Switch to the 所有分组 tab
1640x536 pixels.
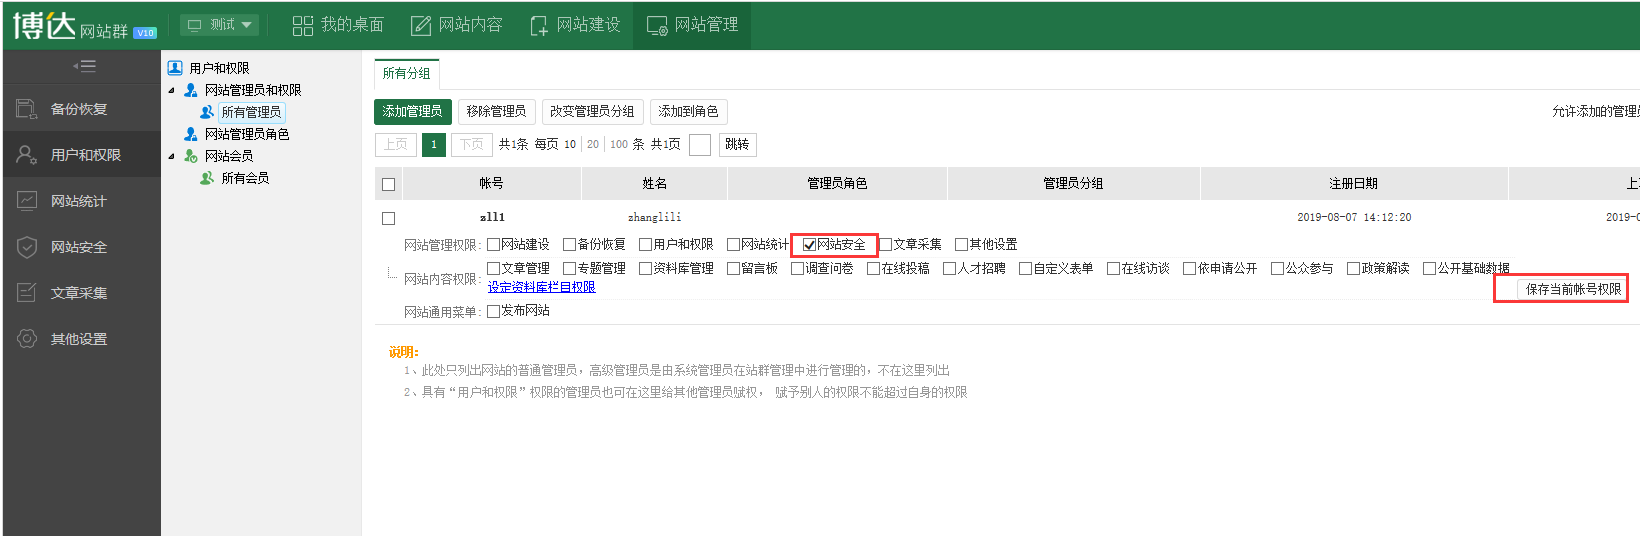click(x=406, y=73)
